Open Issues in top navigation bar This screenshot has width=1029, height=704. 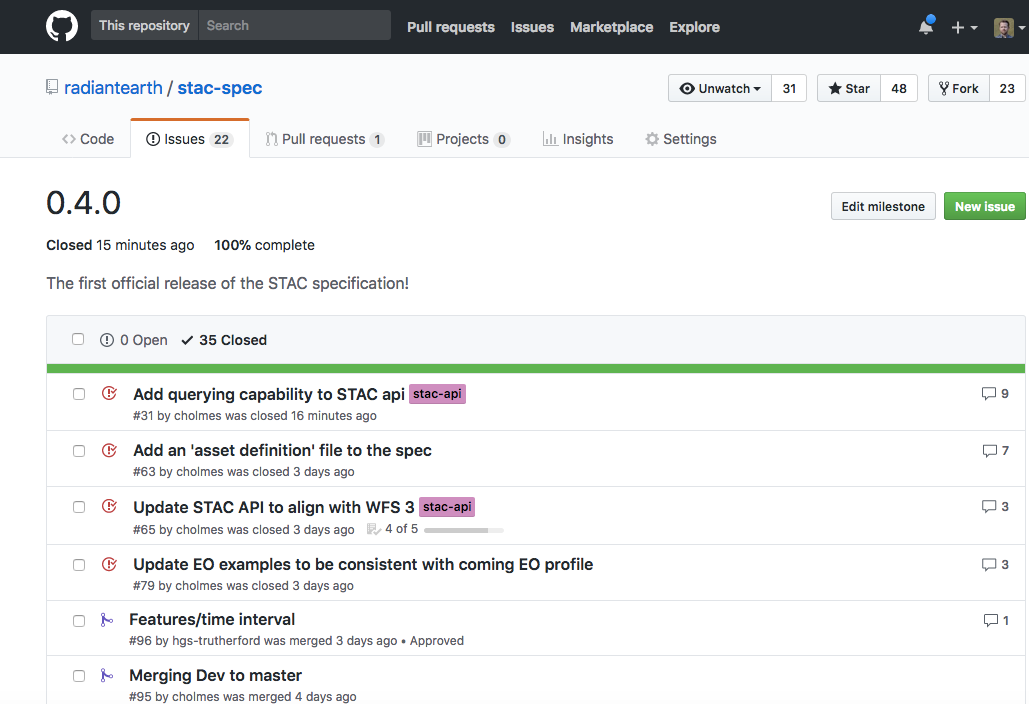tap(532, 27)
